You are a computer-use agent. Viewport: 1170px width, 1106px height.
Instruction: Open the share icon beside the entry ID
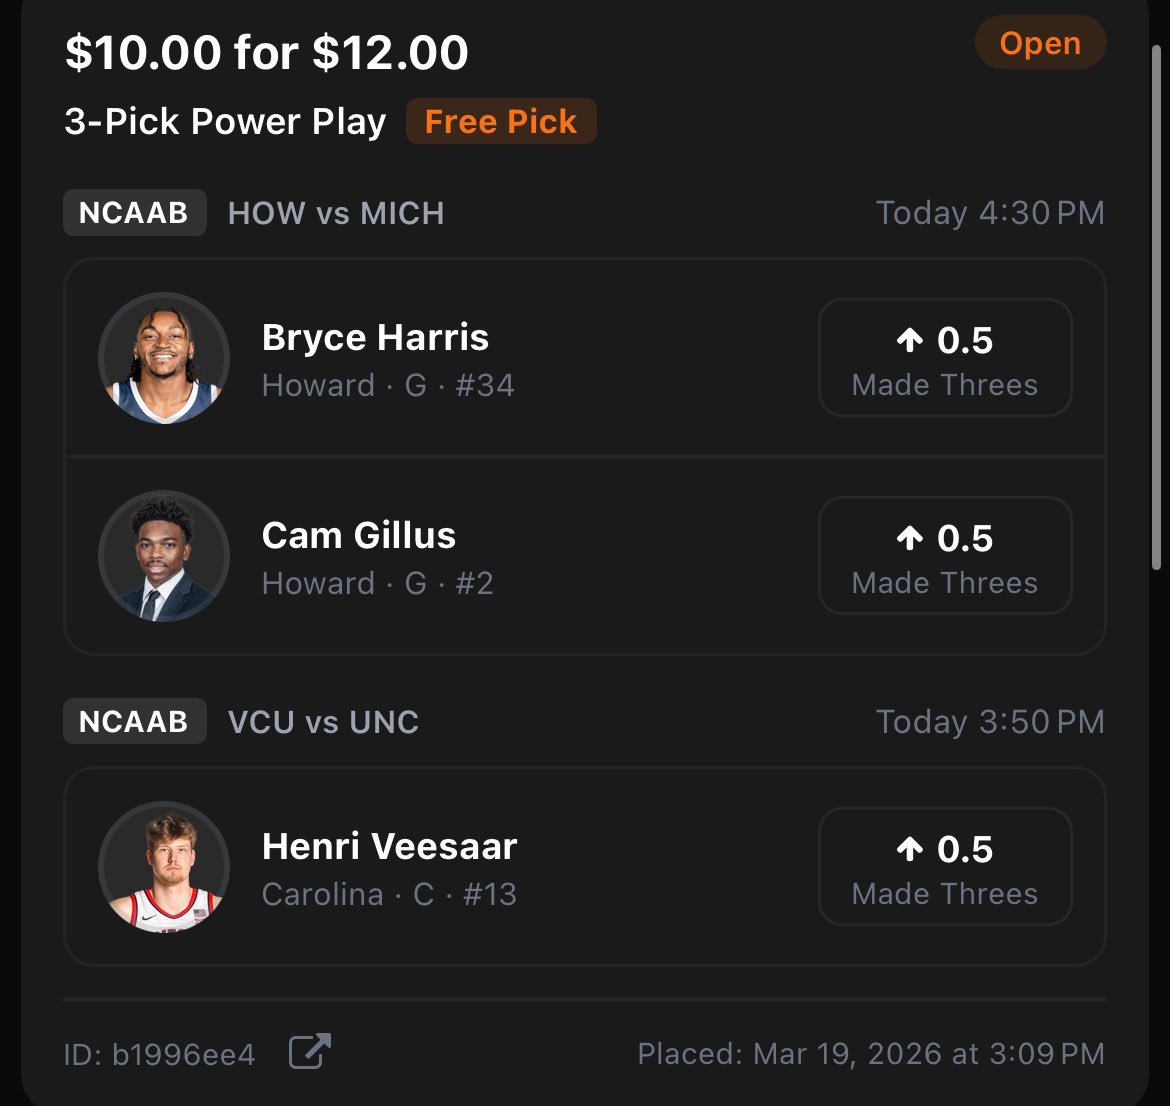click(x=310, y=1052)
